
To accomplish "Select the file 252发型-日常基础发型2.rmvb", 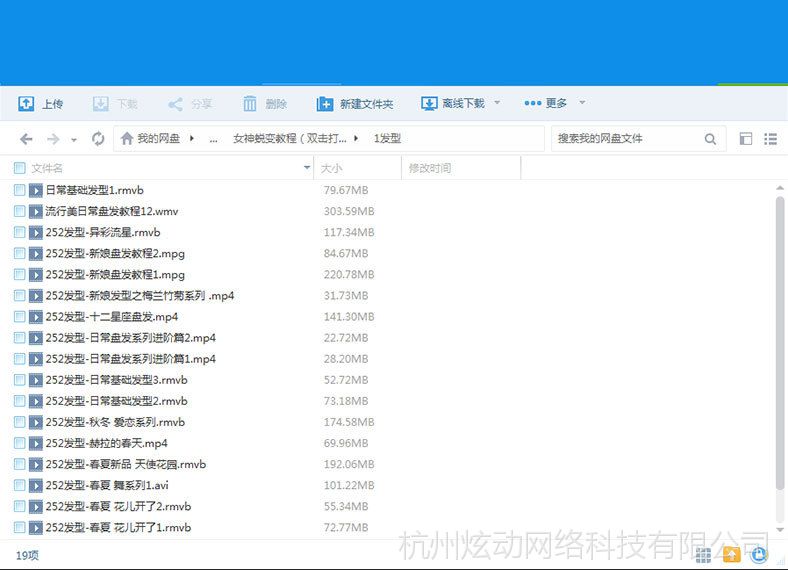I will pos(117,401).
